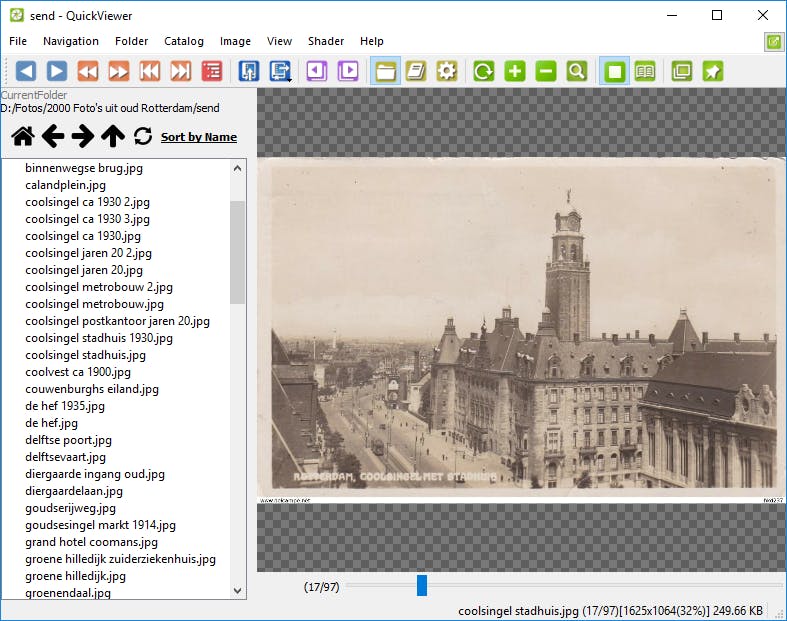Go to previous volume purple icon
Image resolution: width=787 pixels, height=621 pixels.
coord(317,71)
